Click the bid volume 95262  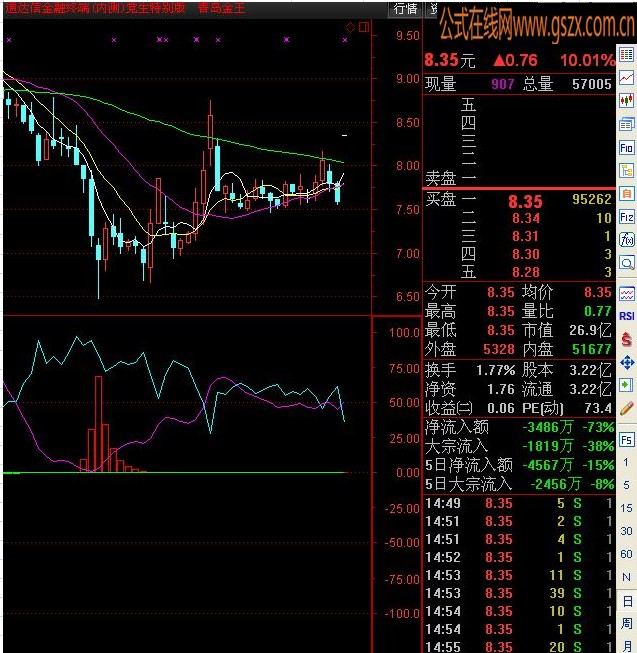tap(592, 199)
